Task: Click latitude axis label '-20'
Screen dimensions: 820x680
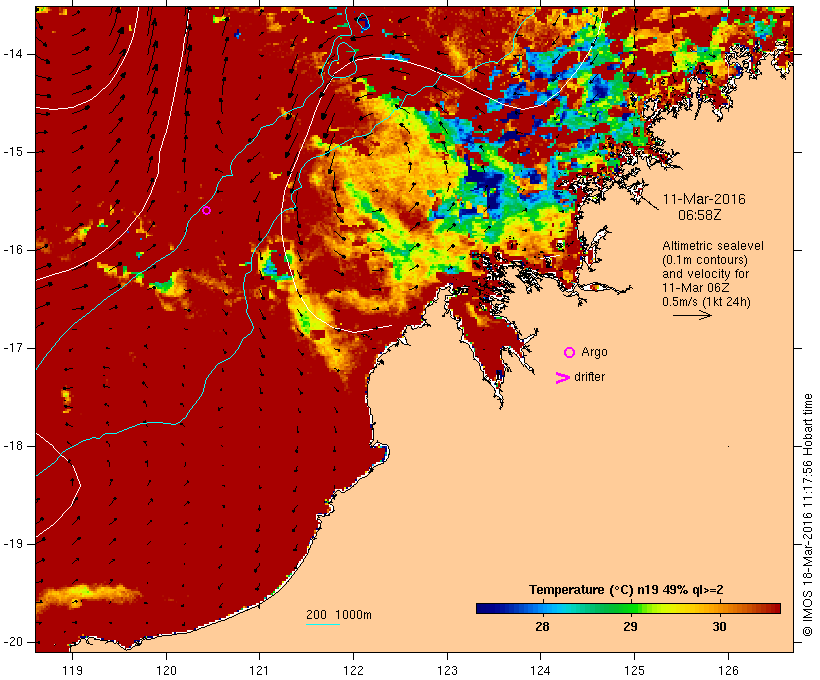Action: coord(13,642)
